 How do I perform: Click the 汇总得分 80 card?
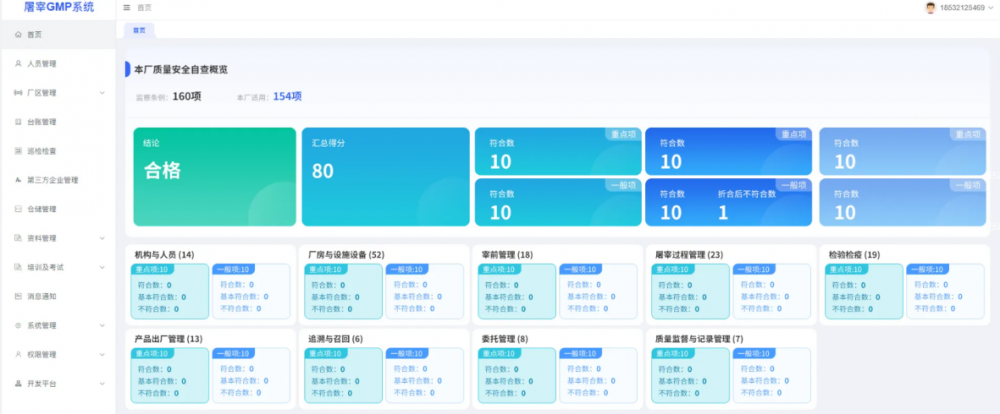click(x=385, y=176)
